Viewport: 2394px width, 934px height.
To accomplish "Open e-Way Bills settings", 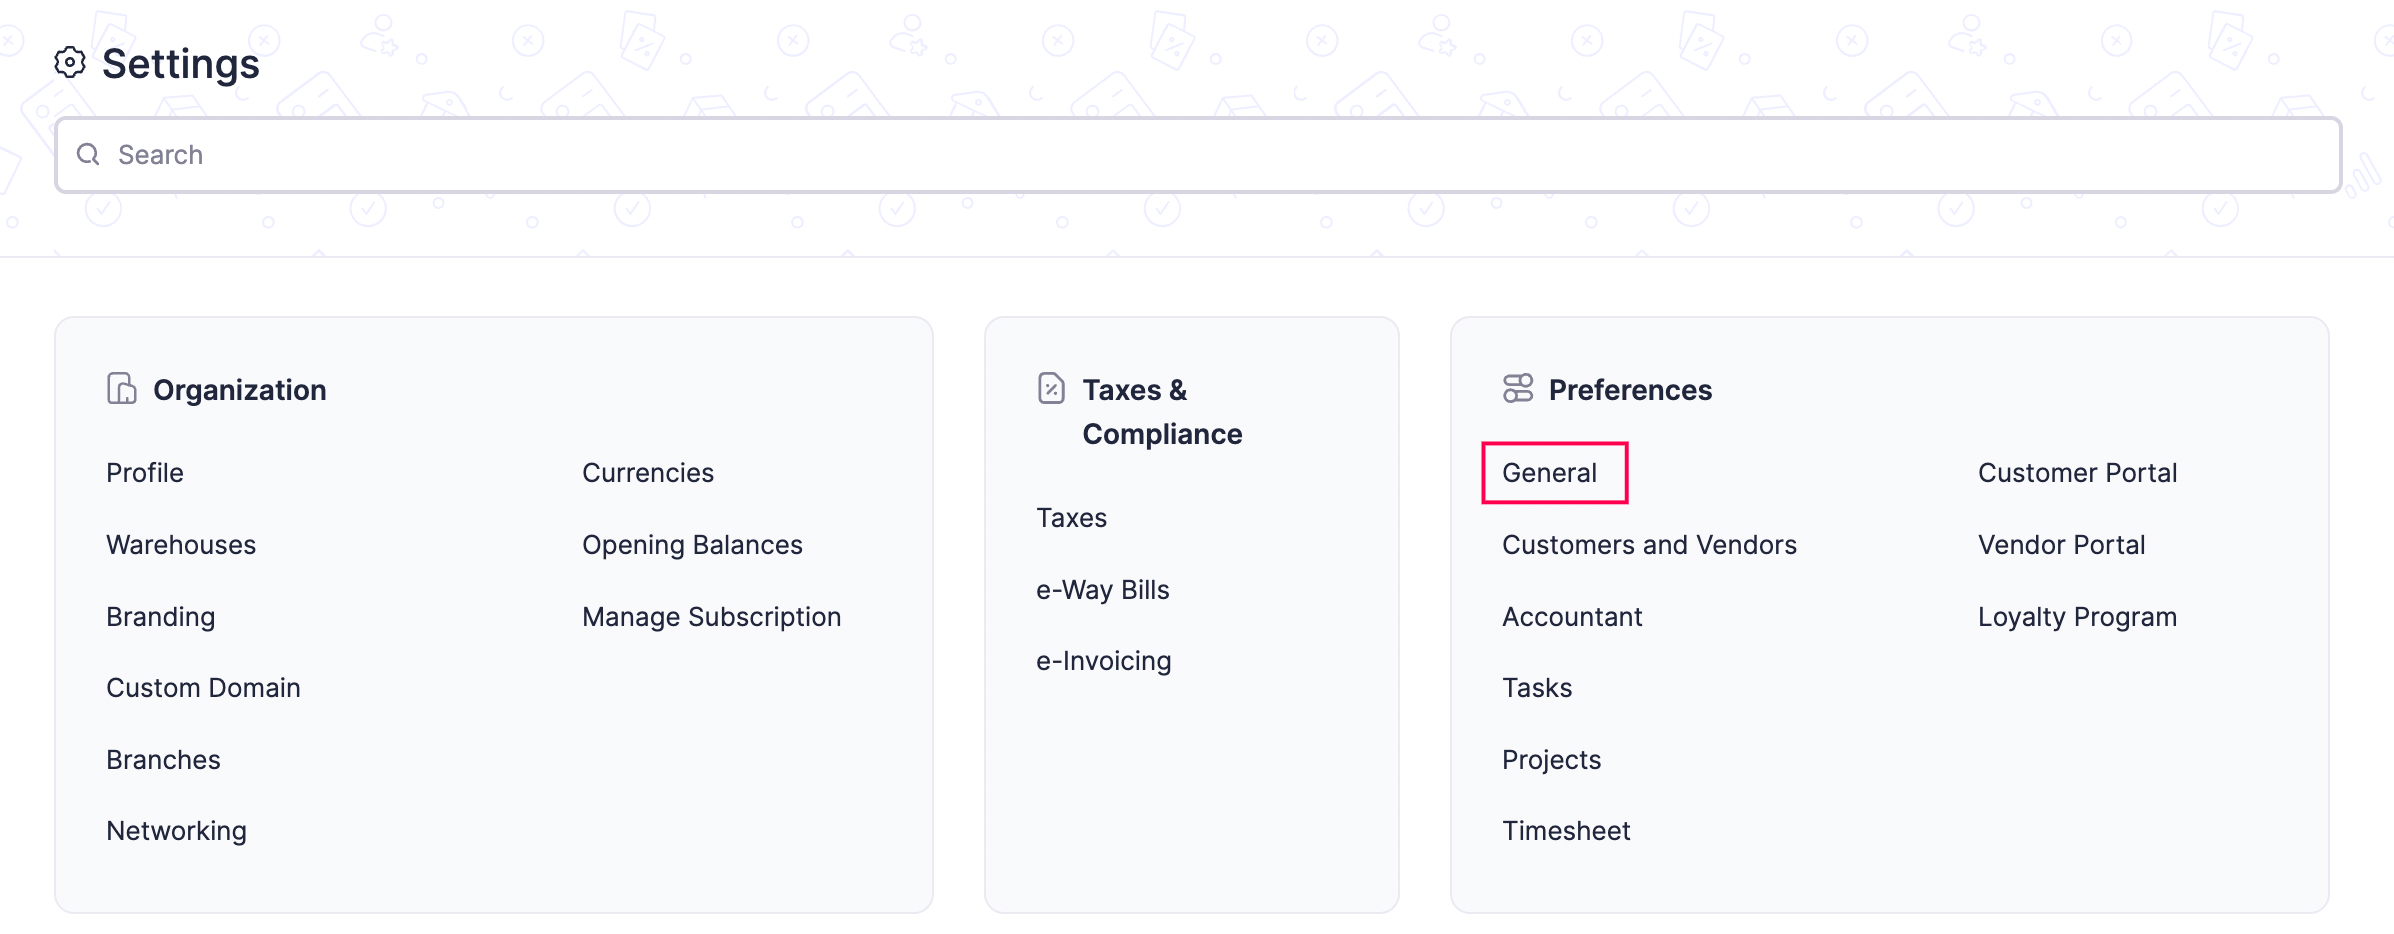I will (1103, 589).
